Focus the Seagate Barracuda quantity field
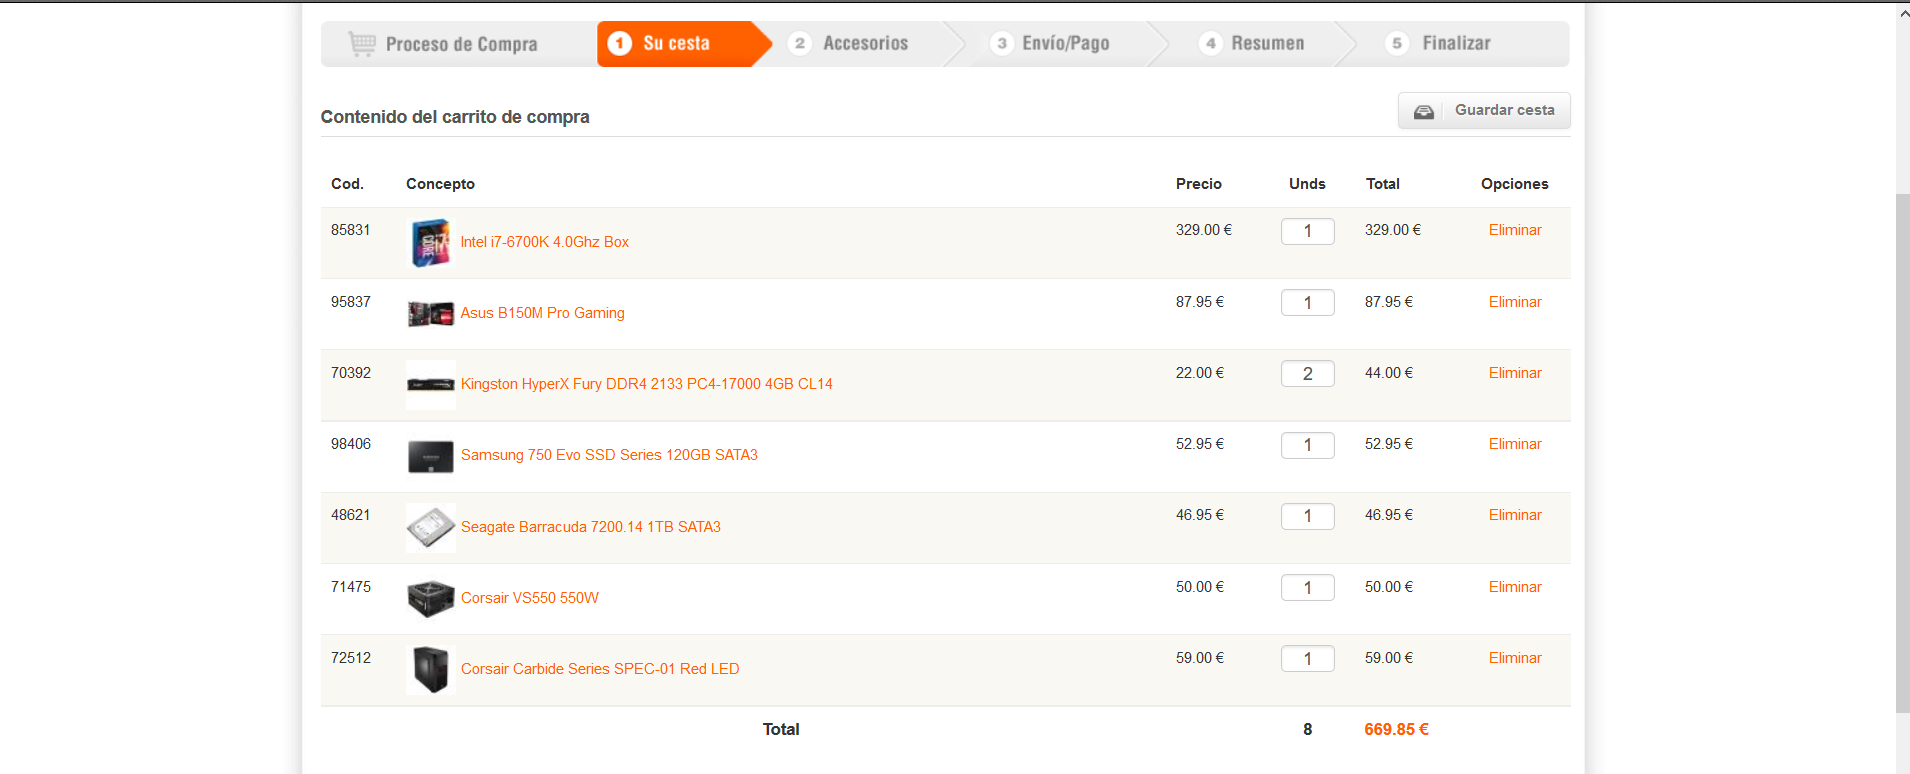 (1308, 516)
